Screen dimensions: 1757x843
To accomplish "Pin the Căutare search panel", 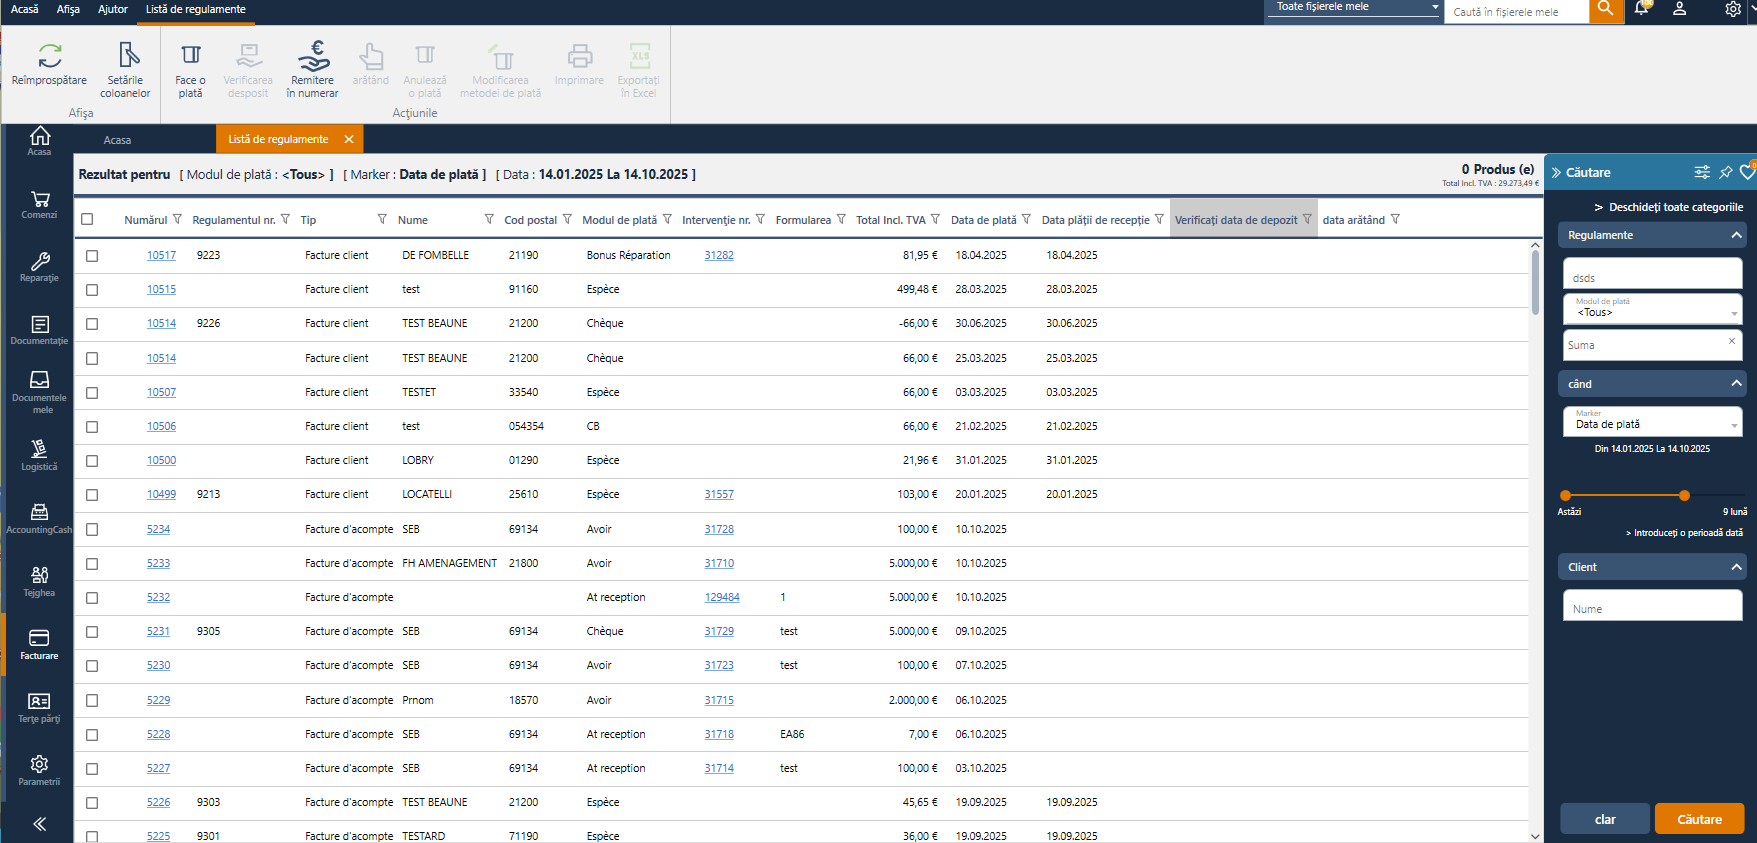I will click(1726, 172).
